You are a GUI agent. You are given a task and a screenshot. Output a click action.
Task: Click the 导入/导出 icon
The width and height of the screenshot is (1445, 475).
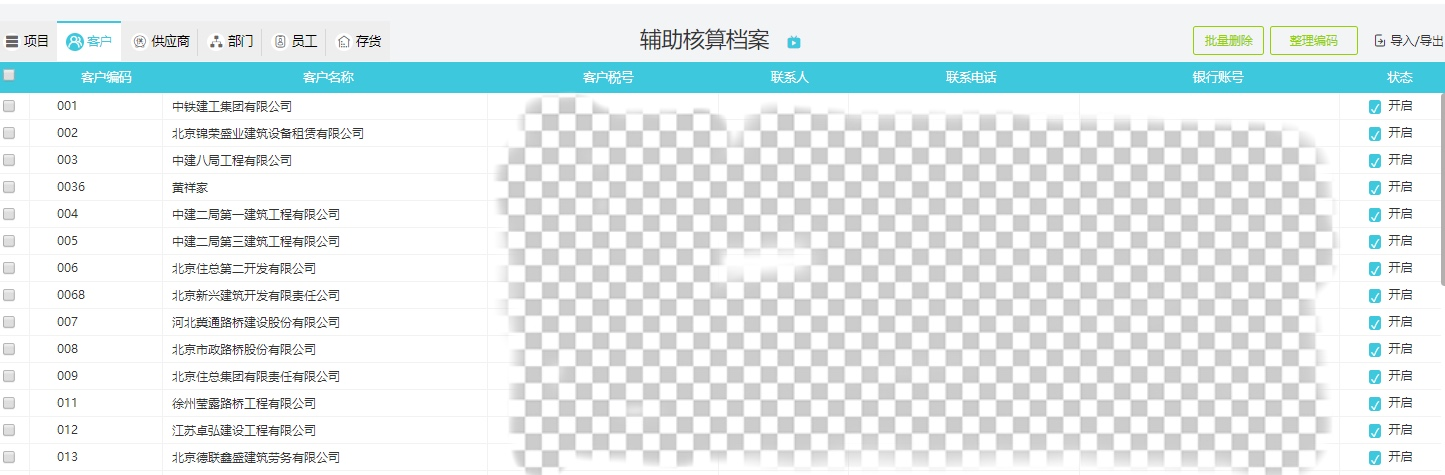click(x=1380, y=41)
